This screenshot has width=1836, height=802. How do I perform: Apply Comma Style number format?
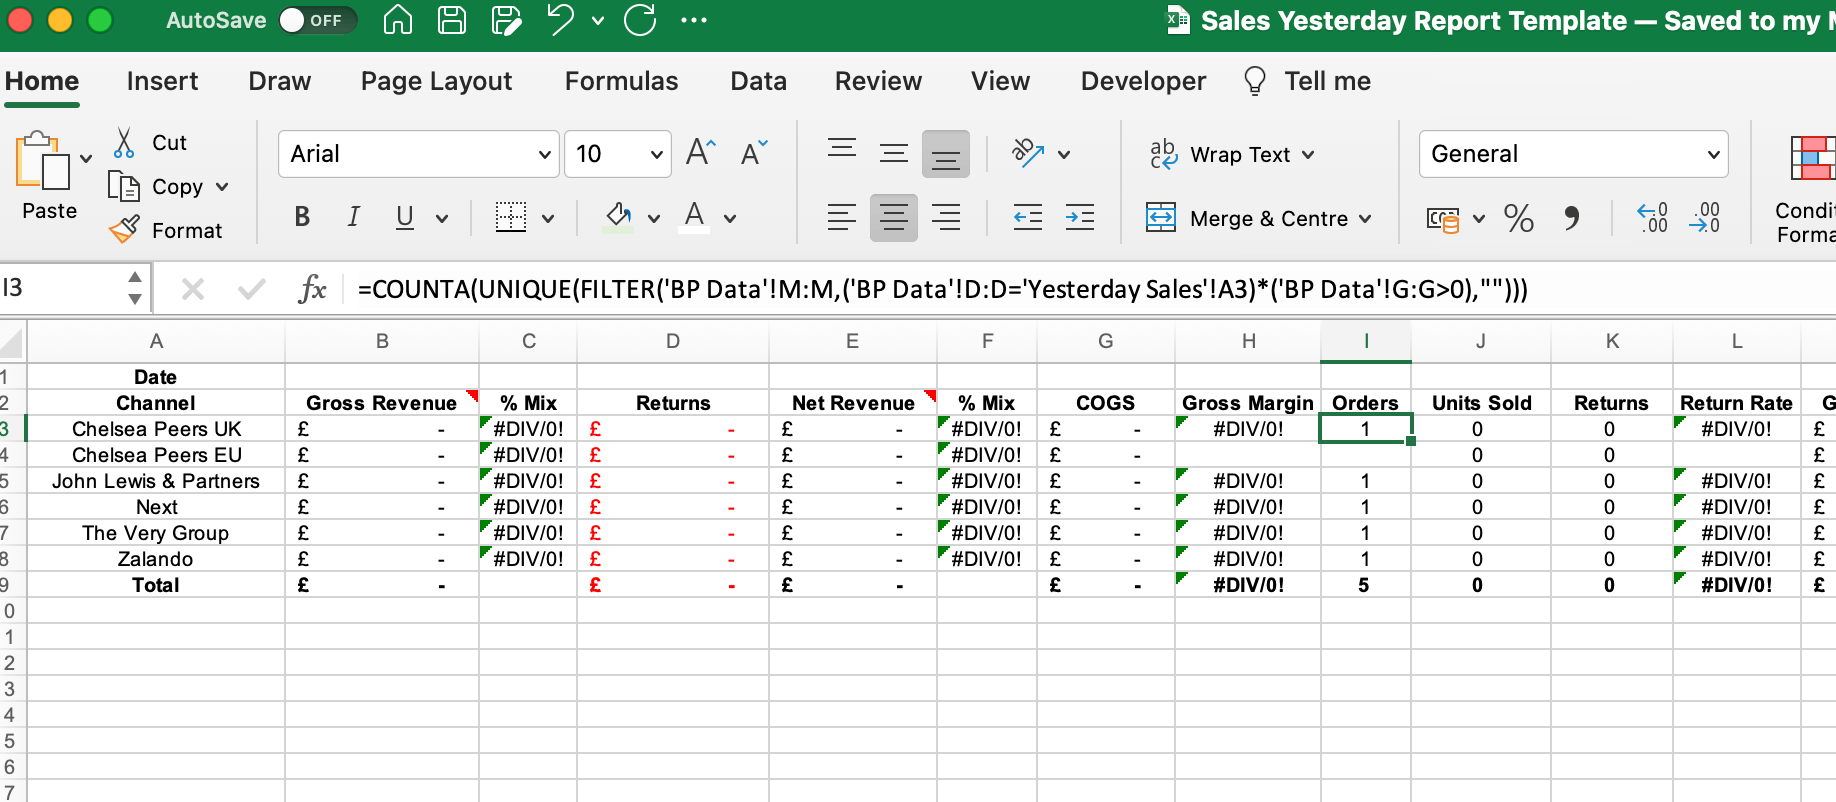tap(1572, 218)
